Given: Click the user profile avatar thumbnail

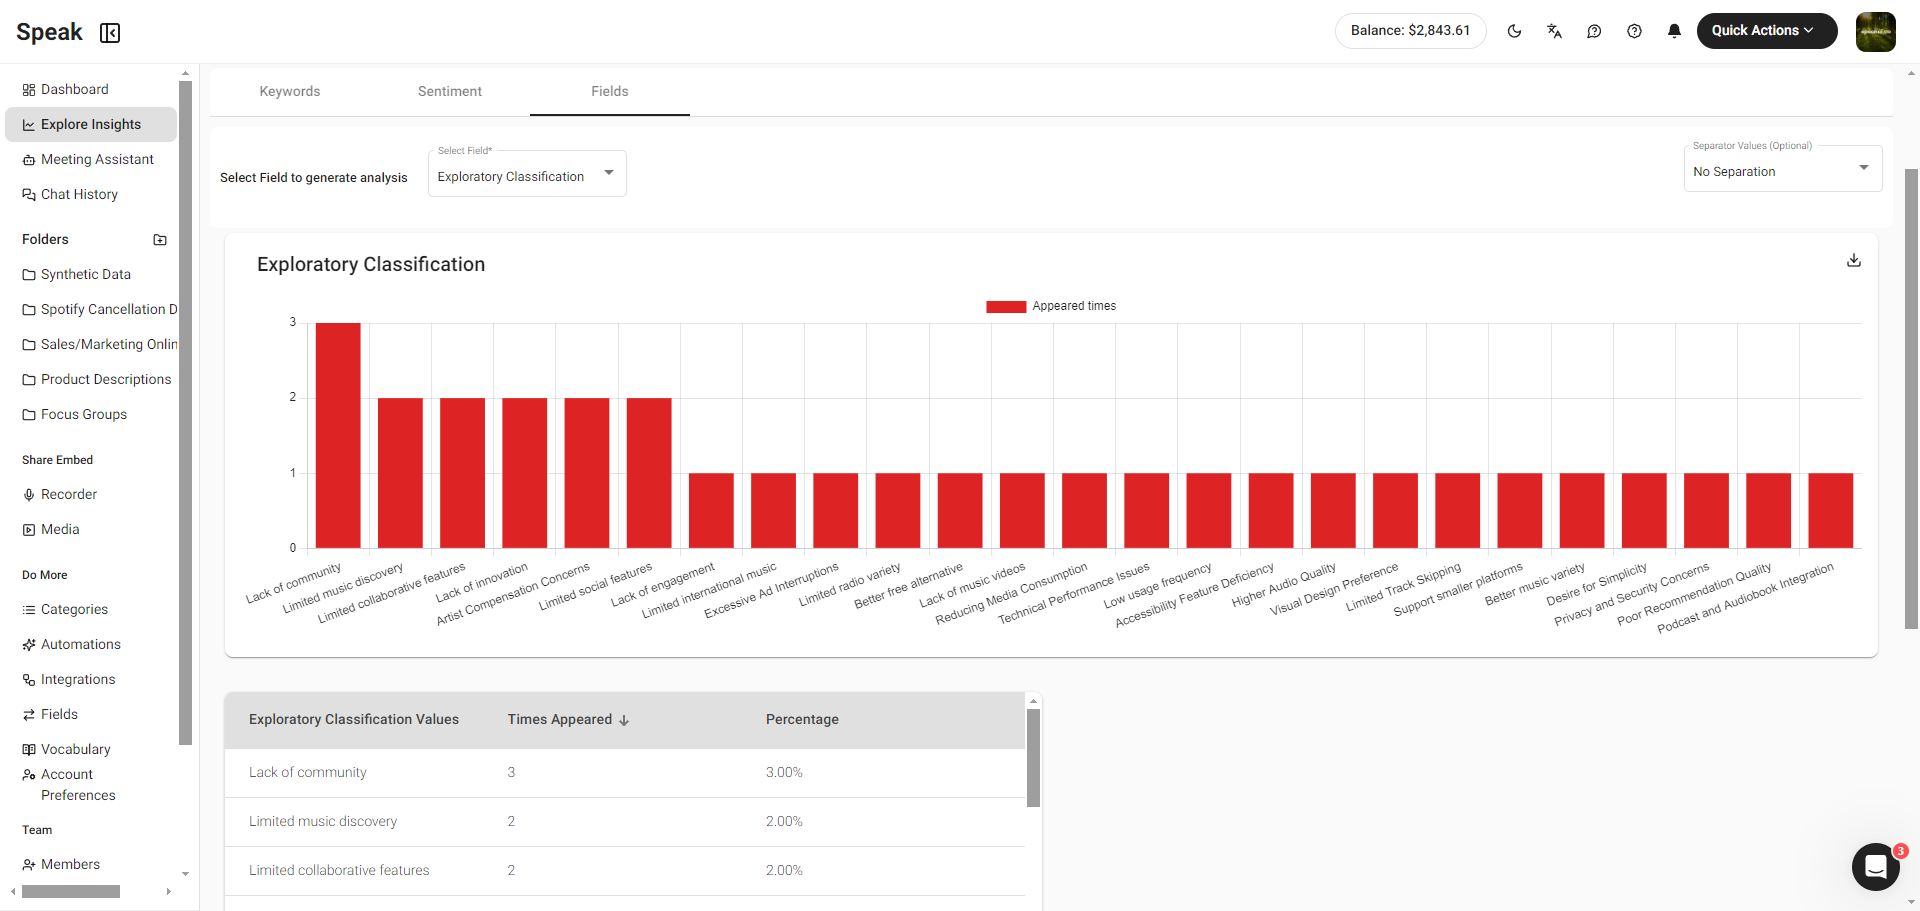Looking at the screenshot, I should (1875, 32).
